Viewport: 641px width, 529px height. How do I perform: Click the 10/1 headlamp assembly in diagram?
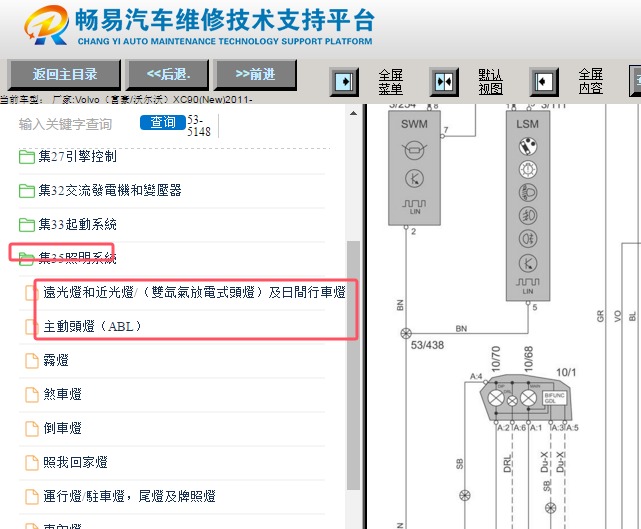point(526,397)
